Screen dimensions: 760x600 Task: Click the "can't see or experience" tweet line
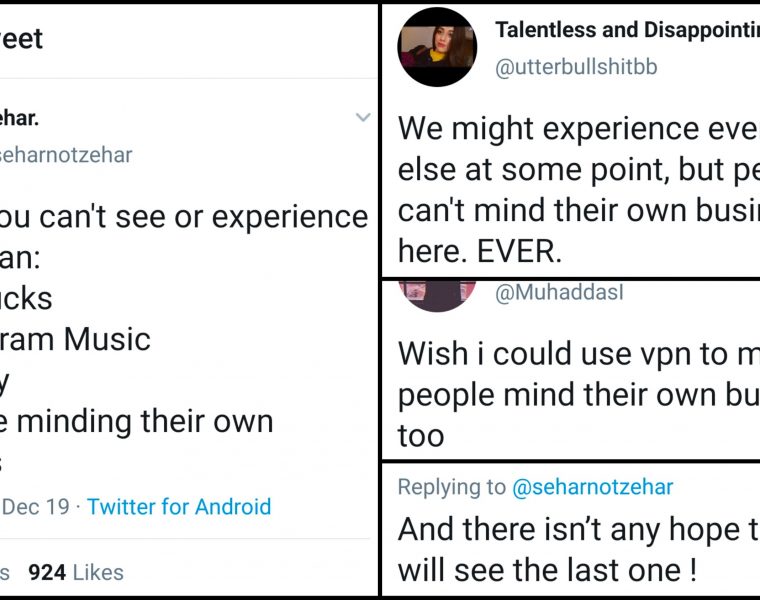point(184,216)
